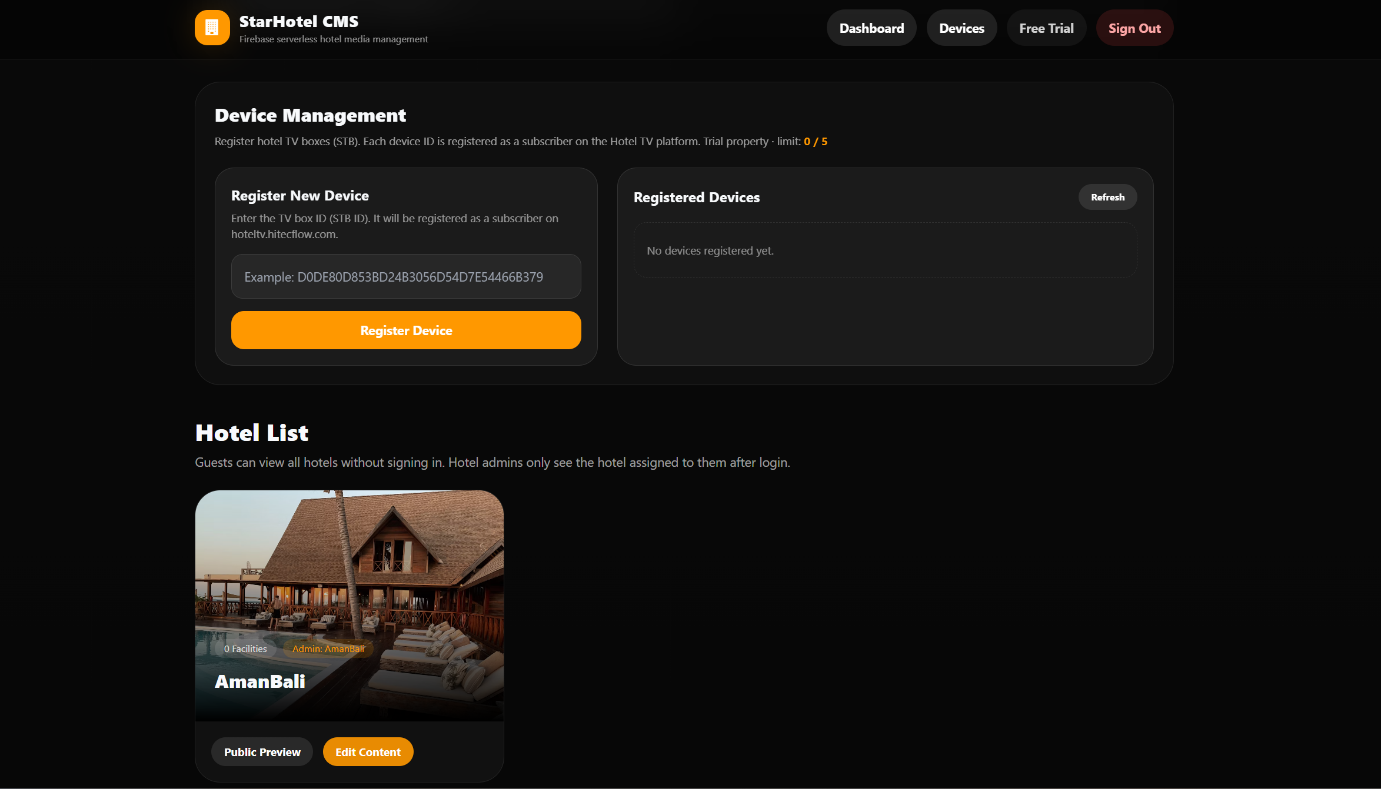This screenshot has height=789, width=1381.
Task: Click the orange Register Device button
Action: (x=406, y=330)
